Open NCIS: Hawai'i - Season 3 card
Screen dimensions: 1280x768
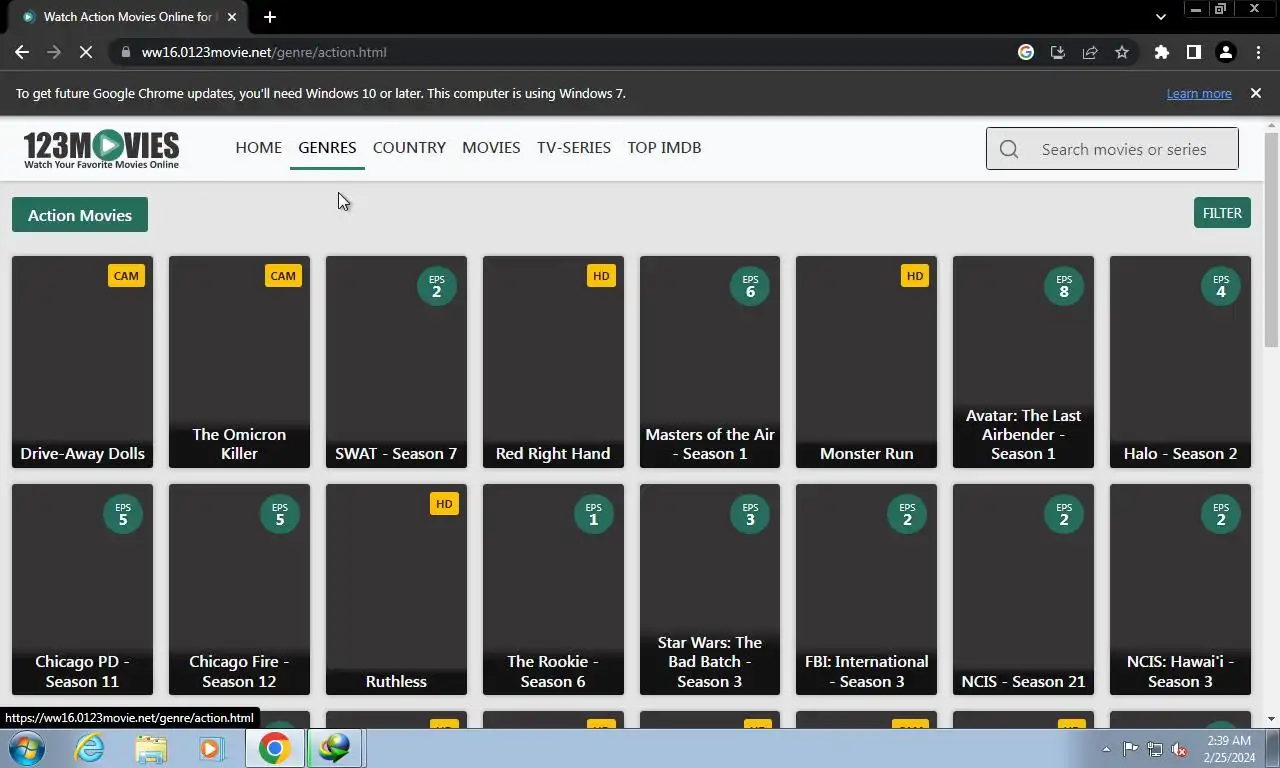(x=1180, y=590)
